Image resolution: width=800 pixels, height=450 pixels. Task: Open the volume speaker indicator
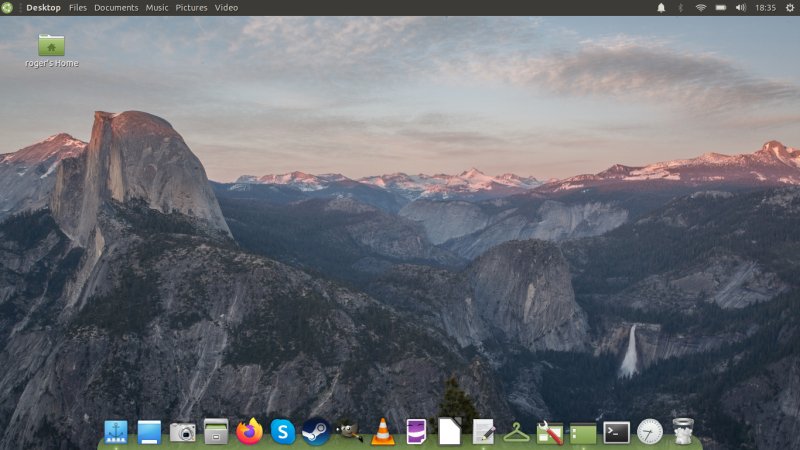(741, 8)
